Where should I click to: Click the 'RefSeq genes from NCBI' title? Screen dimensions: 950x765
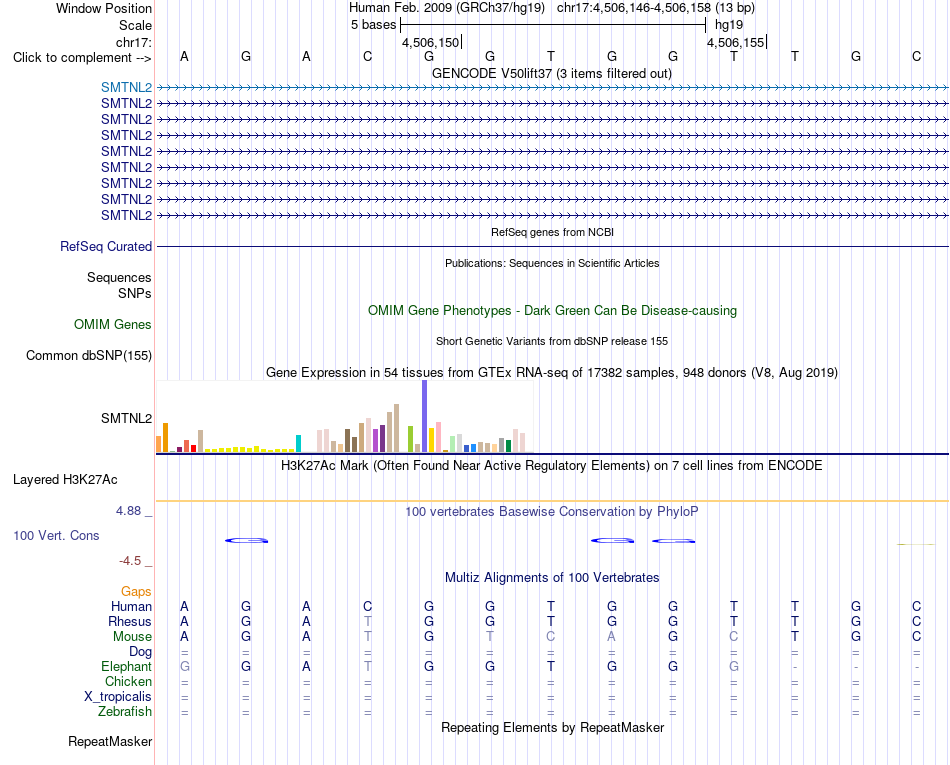(x=552, y=232)
